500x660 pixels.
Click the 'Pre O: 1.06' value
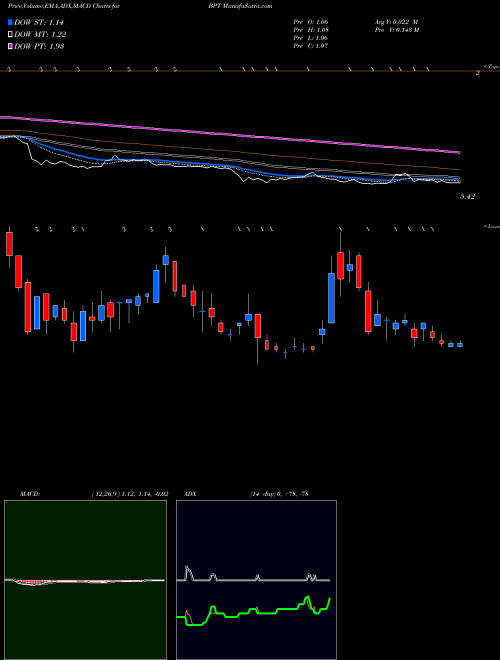[311, 21]
